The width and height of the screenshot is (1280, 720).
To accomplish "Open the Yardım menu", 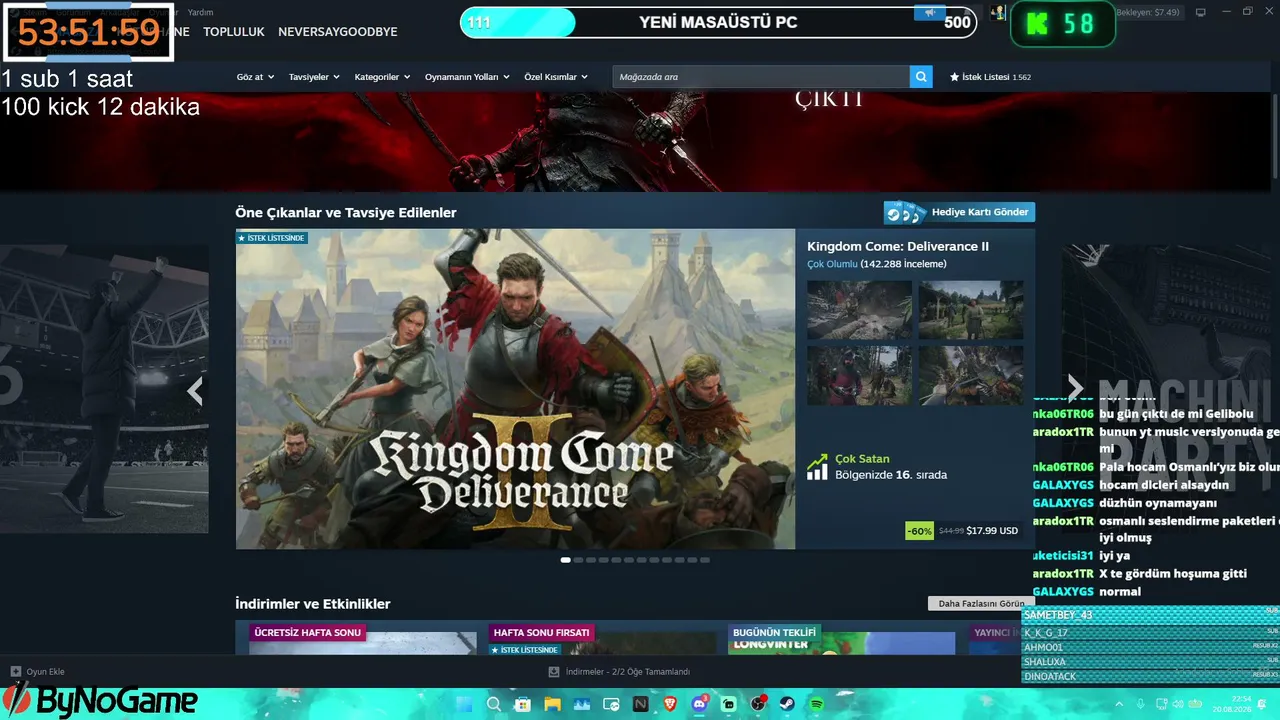I will (x=200, y=12).
